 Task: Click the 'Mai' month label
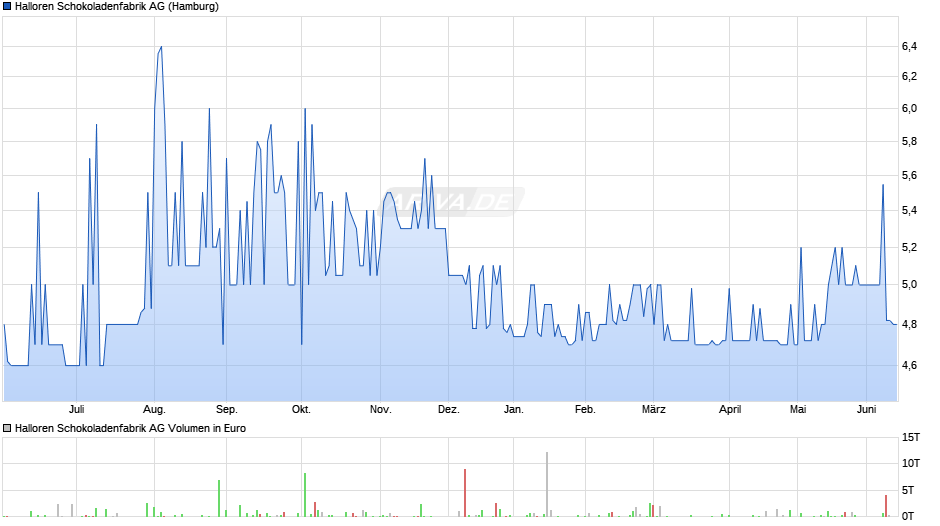pos(797,410)
